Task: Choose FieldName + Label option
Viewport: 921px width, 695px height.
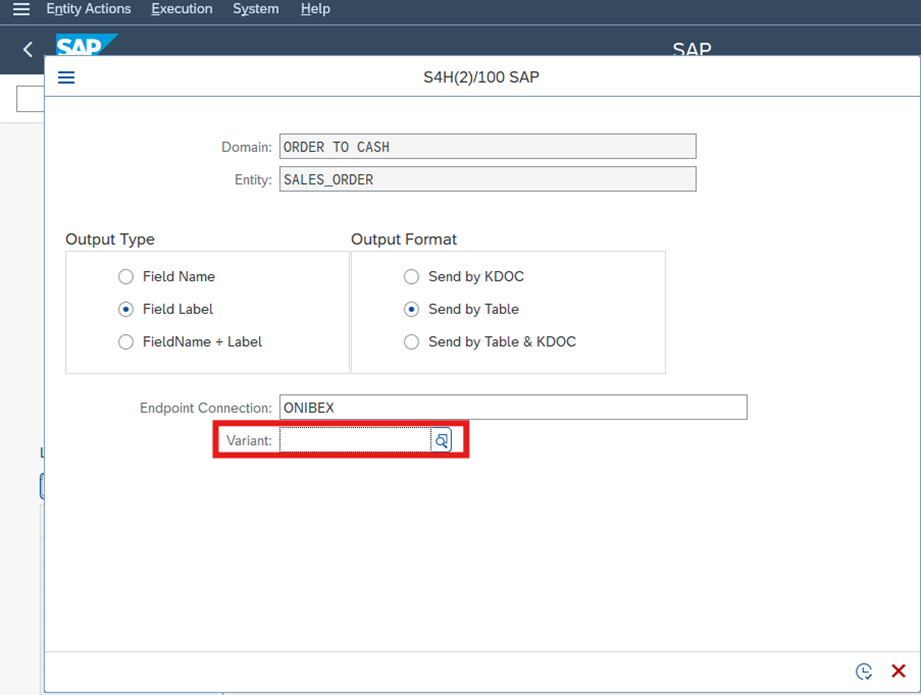Action: [x=126, y=342]
